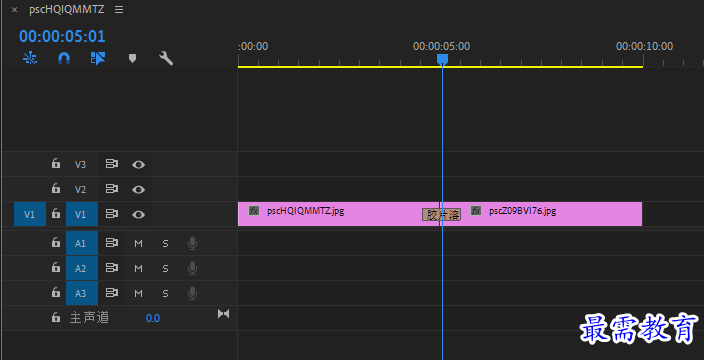704x360 pixels.
Task: Click the blue playhead marker on ruler
Action: pyautogui.click(x=442, y=59)
